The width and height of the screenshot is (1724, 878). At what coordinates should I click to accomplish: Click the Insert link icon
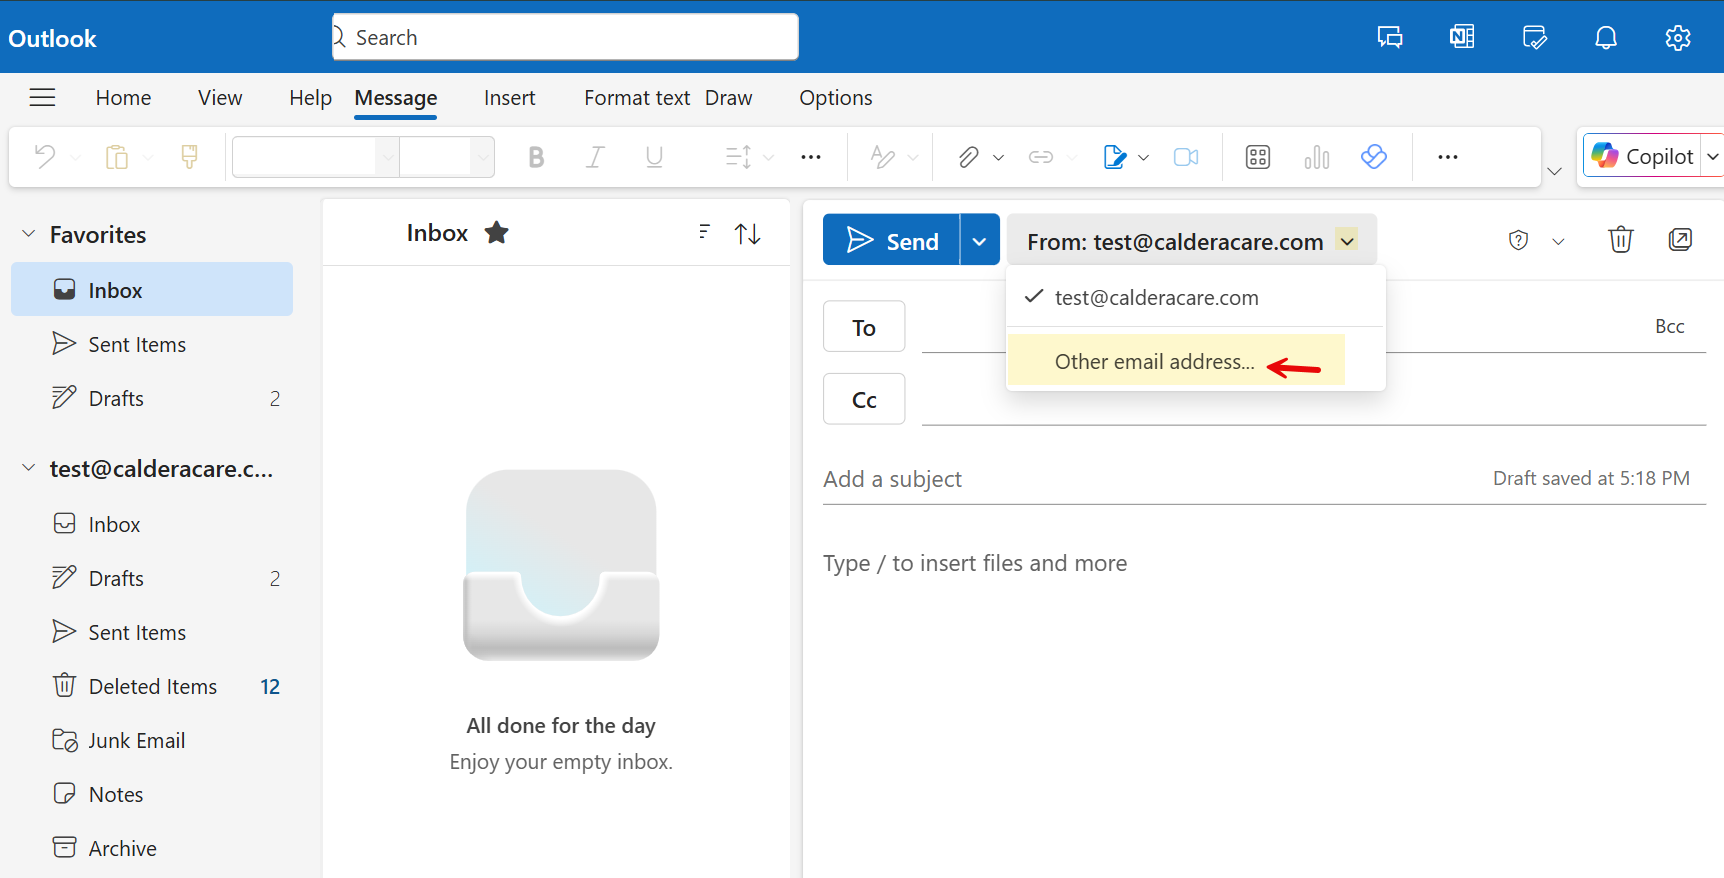point(1041,157)
